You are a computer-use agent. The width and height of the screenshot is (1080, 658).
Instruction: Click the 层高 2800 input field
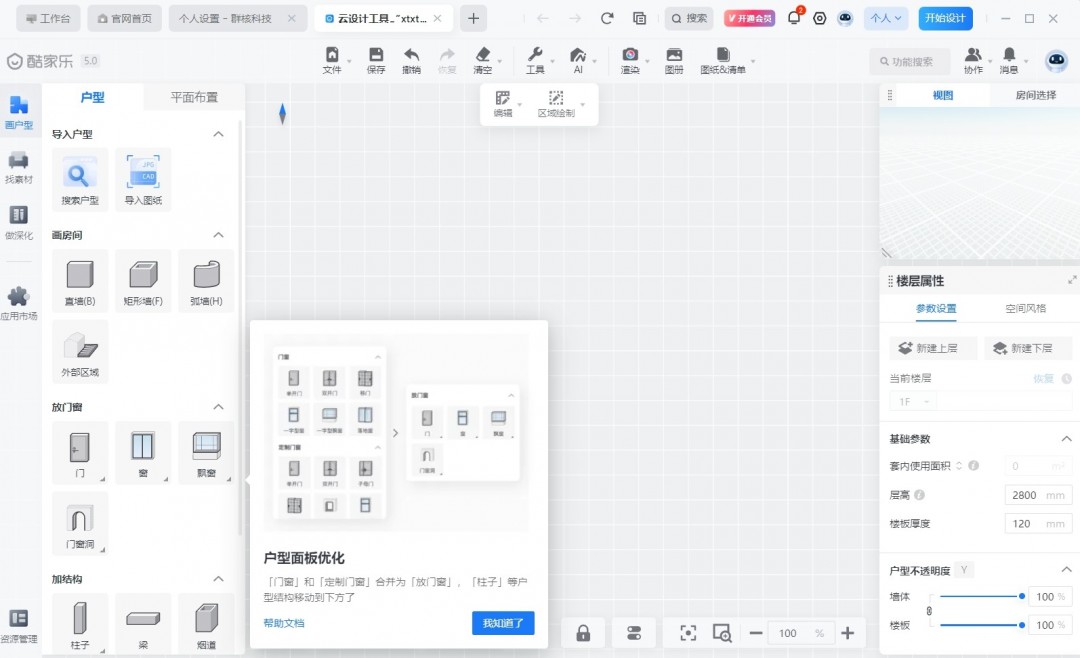1038,495
